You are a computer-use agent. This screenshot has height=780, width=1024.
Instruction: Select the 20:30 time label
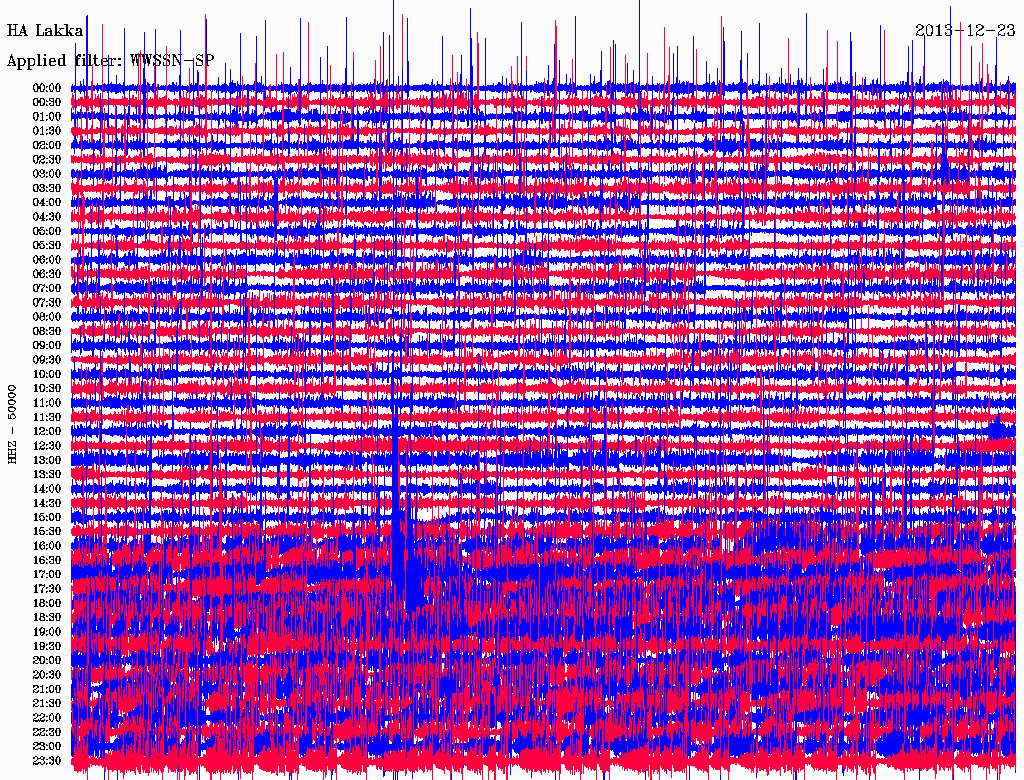pos(47,674)
